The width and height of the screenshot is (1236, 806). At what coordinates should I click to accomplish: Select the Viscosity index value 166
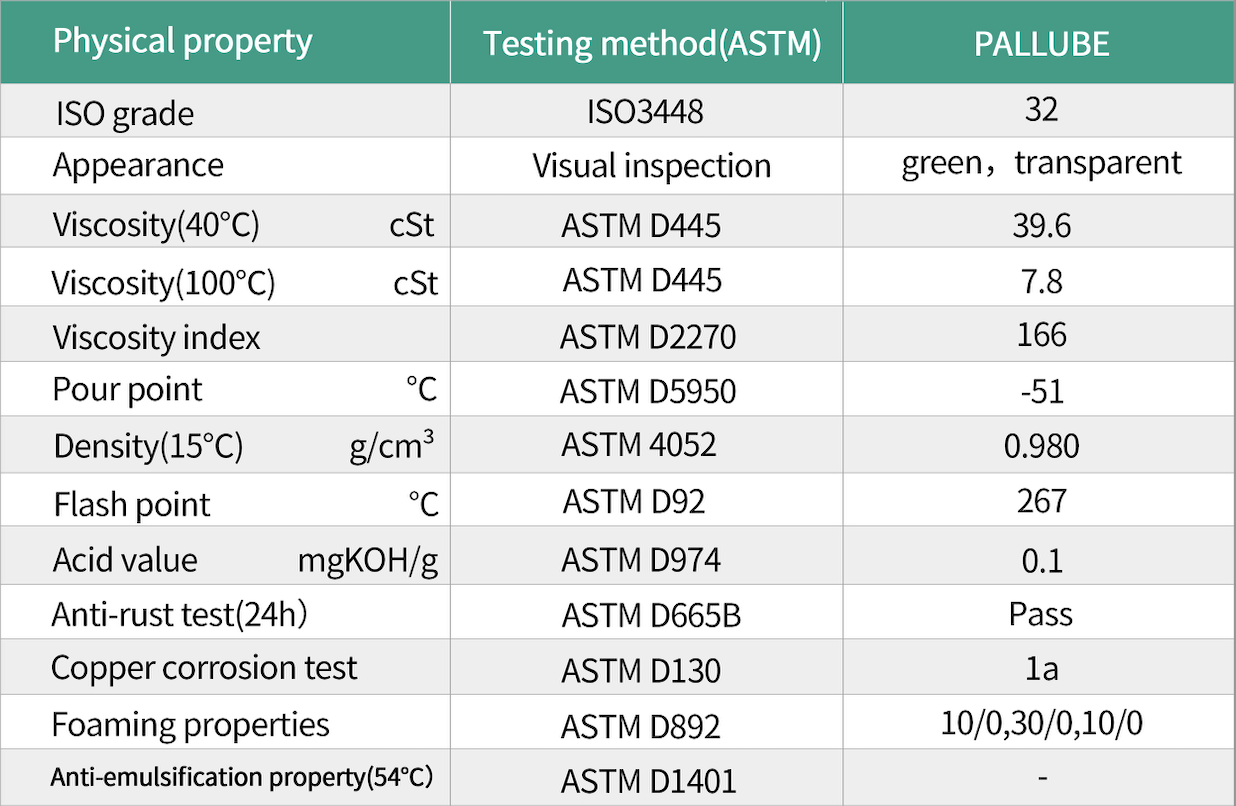(1041, 334)
